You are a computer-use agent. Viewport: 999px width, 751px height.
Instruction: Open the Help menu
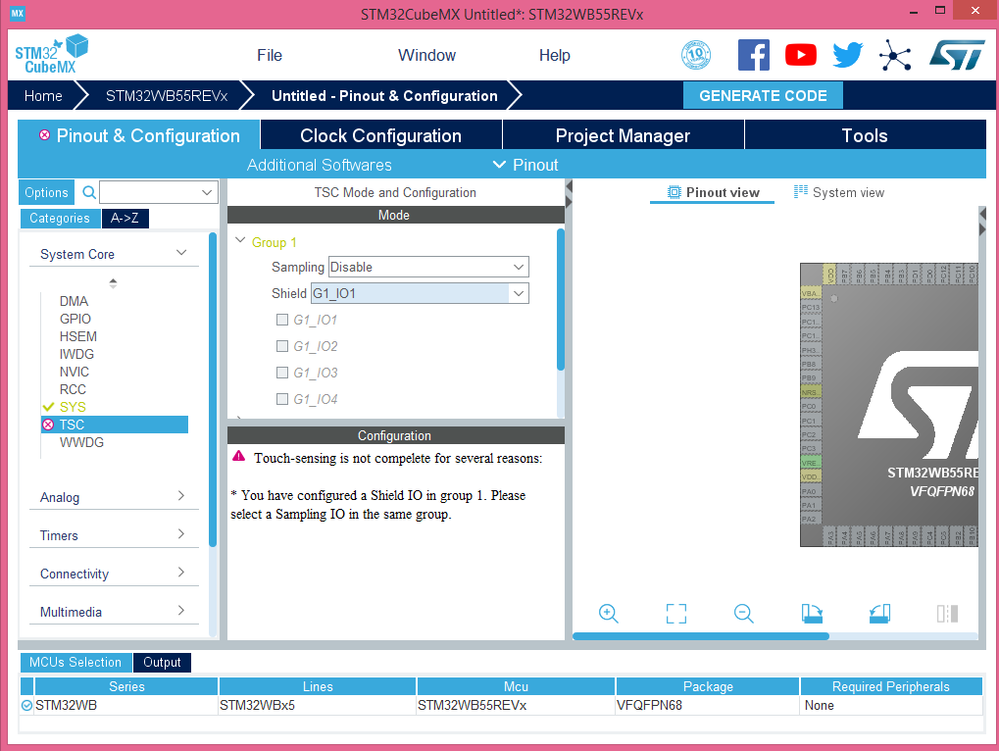pyautogui.click(x=554, y=55)
